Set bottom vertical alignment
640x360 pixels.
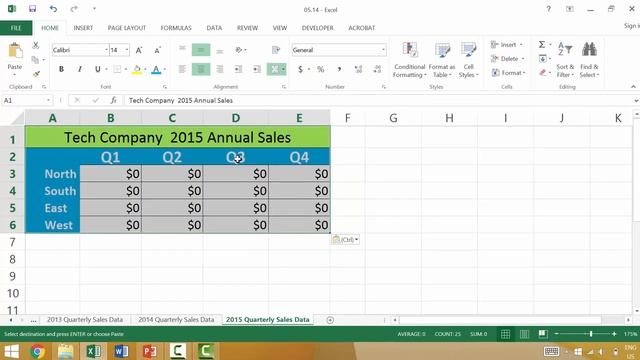220,51
